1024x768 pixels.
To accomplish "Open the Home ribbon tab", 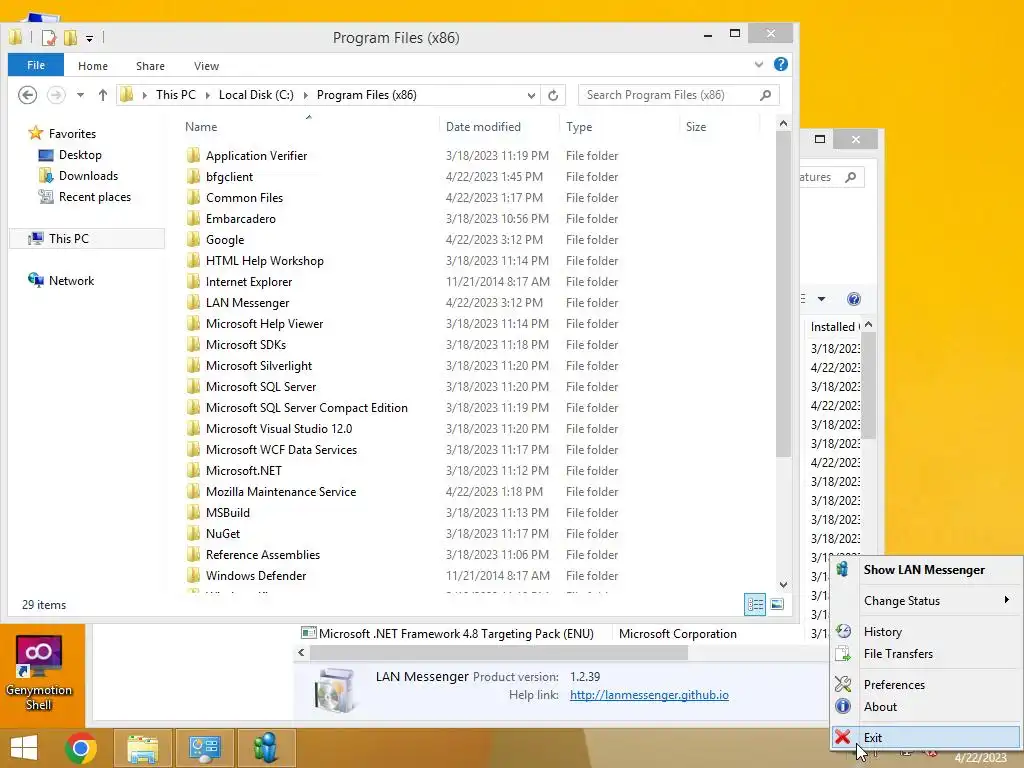I will click(93, 66).
